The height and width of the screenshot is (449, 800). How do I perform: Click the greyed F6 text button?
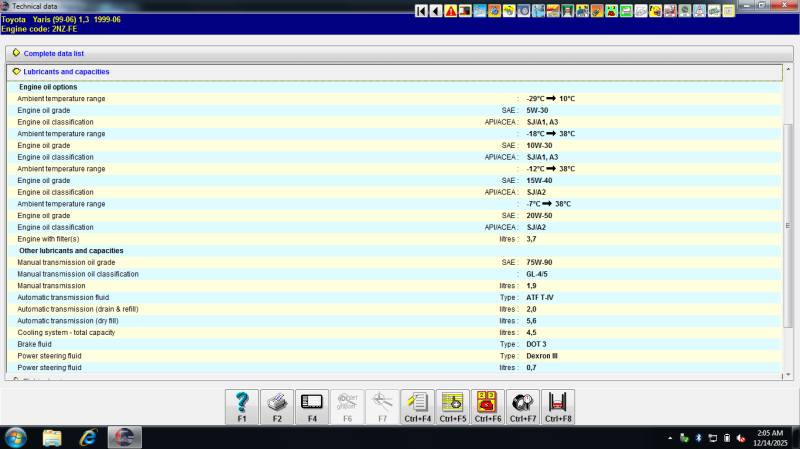(x=347, y=407)
